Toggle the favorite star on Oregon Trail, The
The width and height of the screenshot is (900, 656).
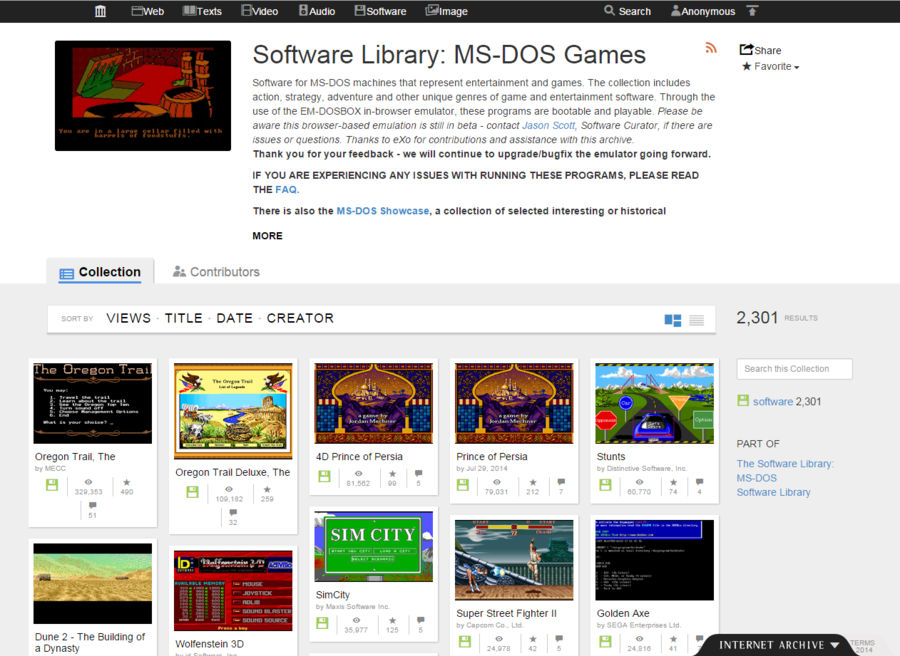point(127,484)
